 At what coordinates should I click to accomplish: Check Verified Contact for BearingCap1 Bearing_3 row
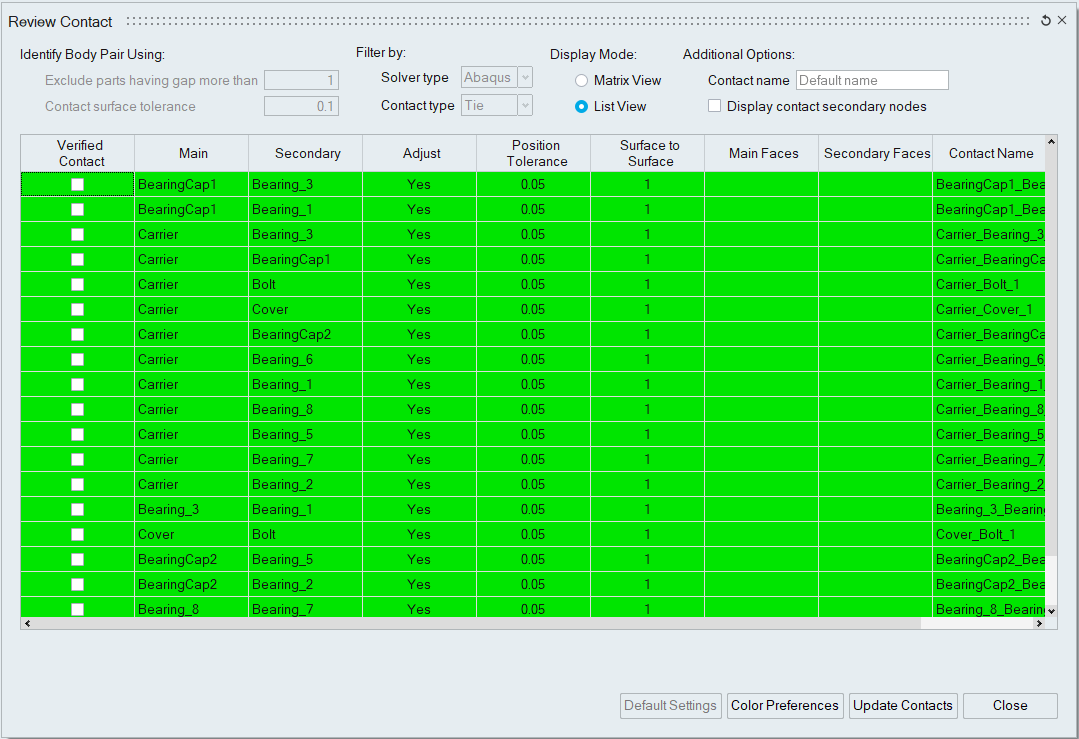click(x=77, y=185)
